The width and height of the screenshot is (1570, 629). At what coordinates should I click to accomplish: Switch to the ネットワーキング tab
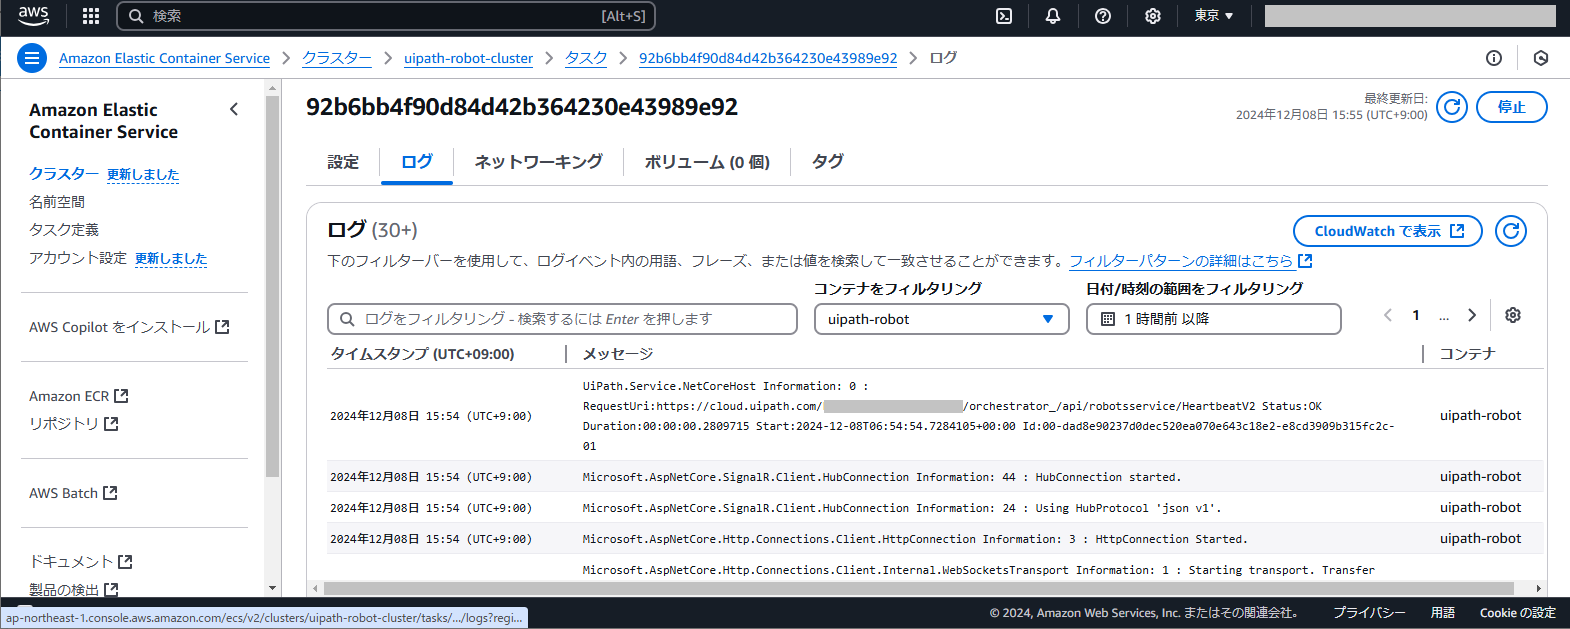(538, 162)
